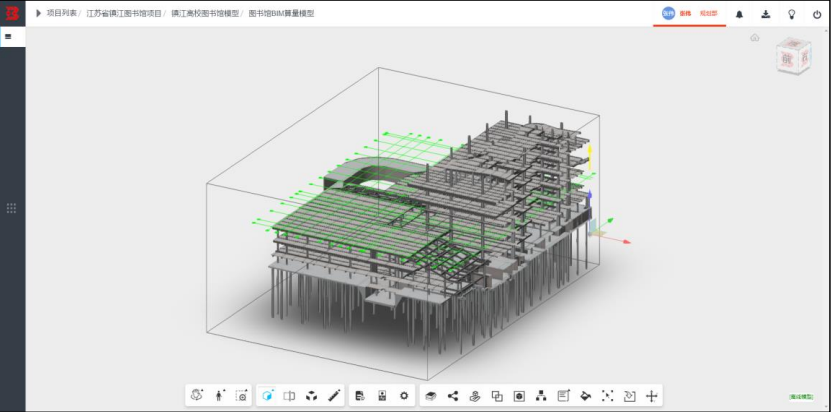Click the split-view compare tool icon
Viewport: 831px width, 412px height.
(289, 396)
